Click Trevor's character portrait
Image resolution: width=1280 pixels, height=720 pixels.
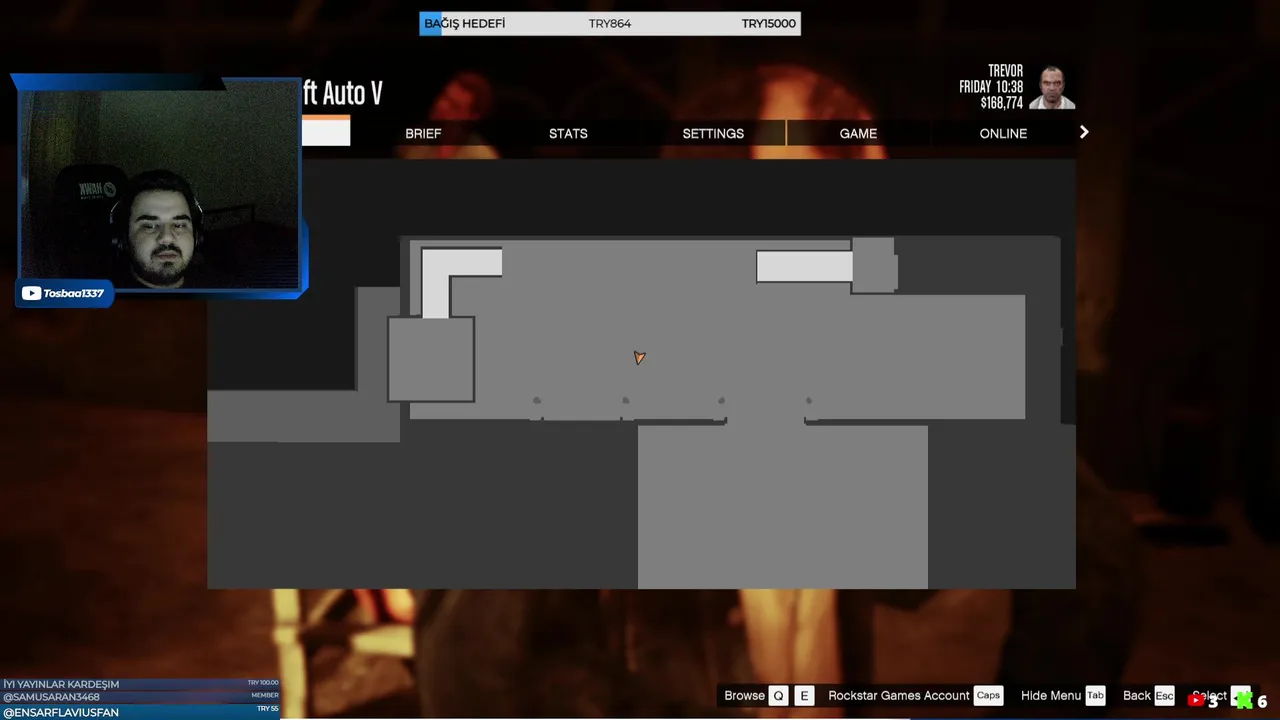(x=1051, y=88)
